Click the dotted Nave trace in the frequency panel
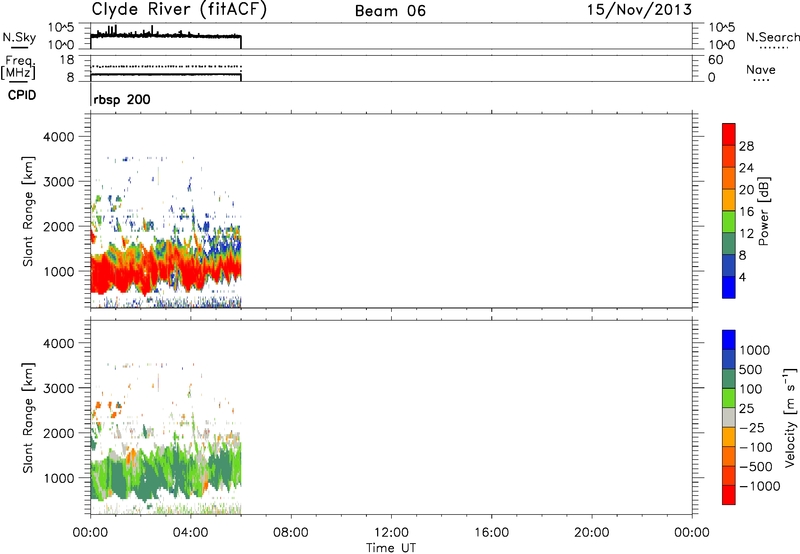Screen dimensions: 800x554 [166, 66]
